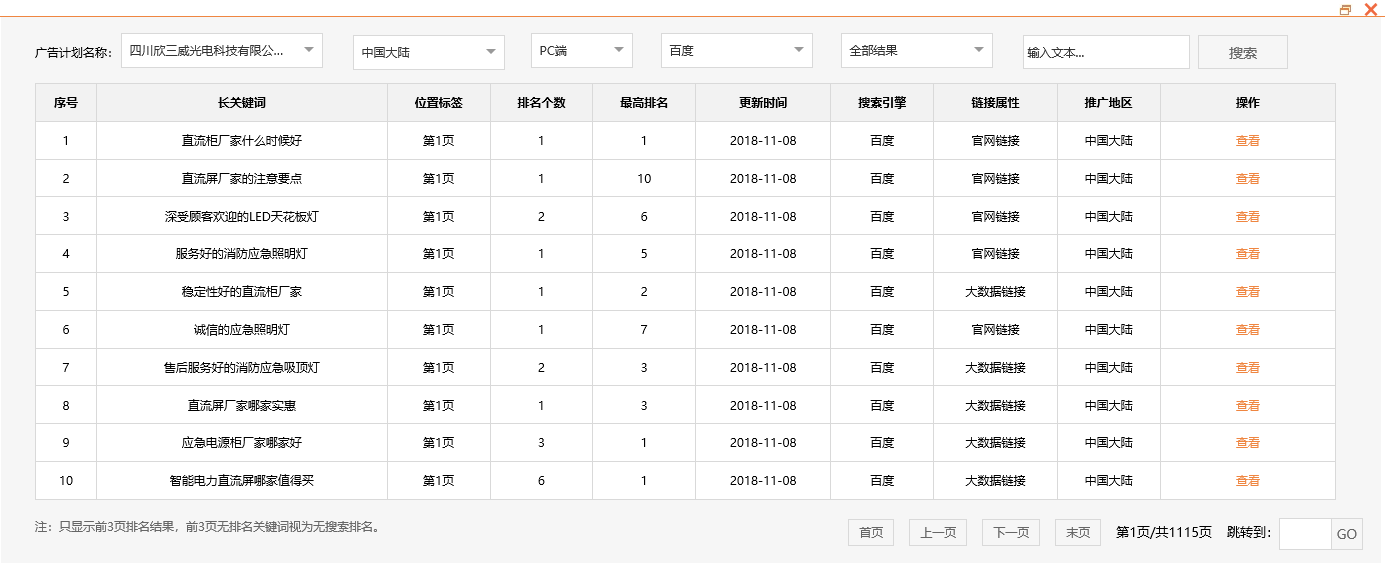Select keyword 服务好的消防应急照明灯
This screenshot has height=563, width=1385.
click(242, 254)
